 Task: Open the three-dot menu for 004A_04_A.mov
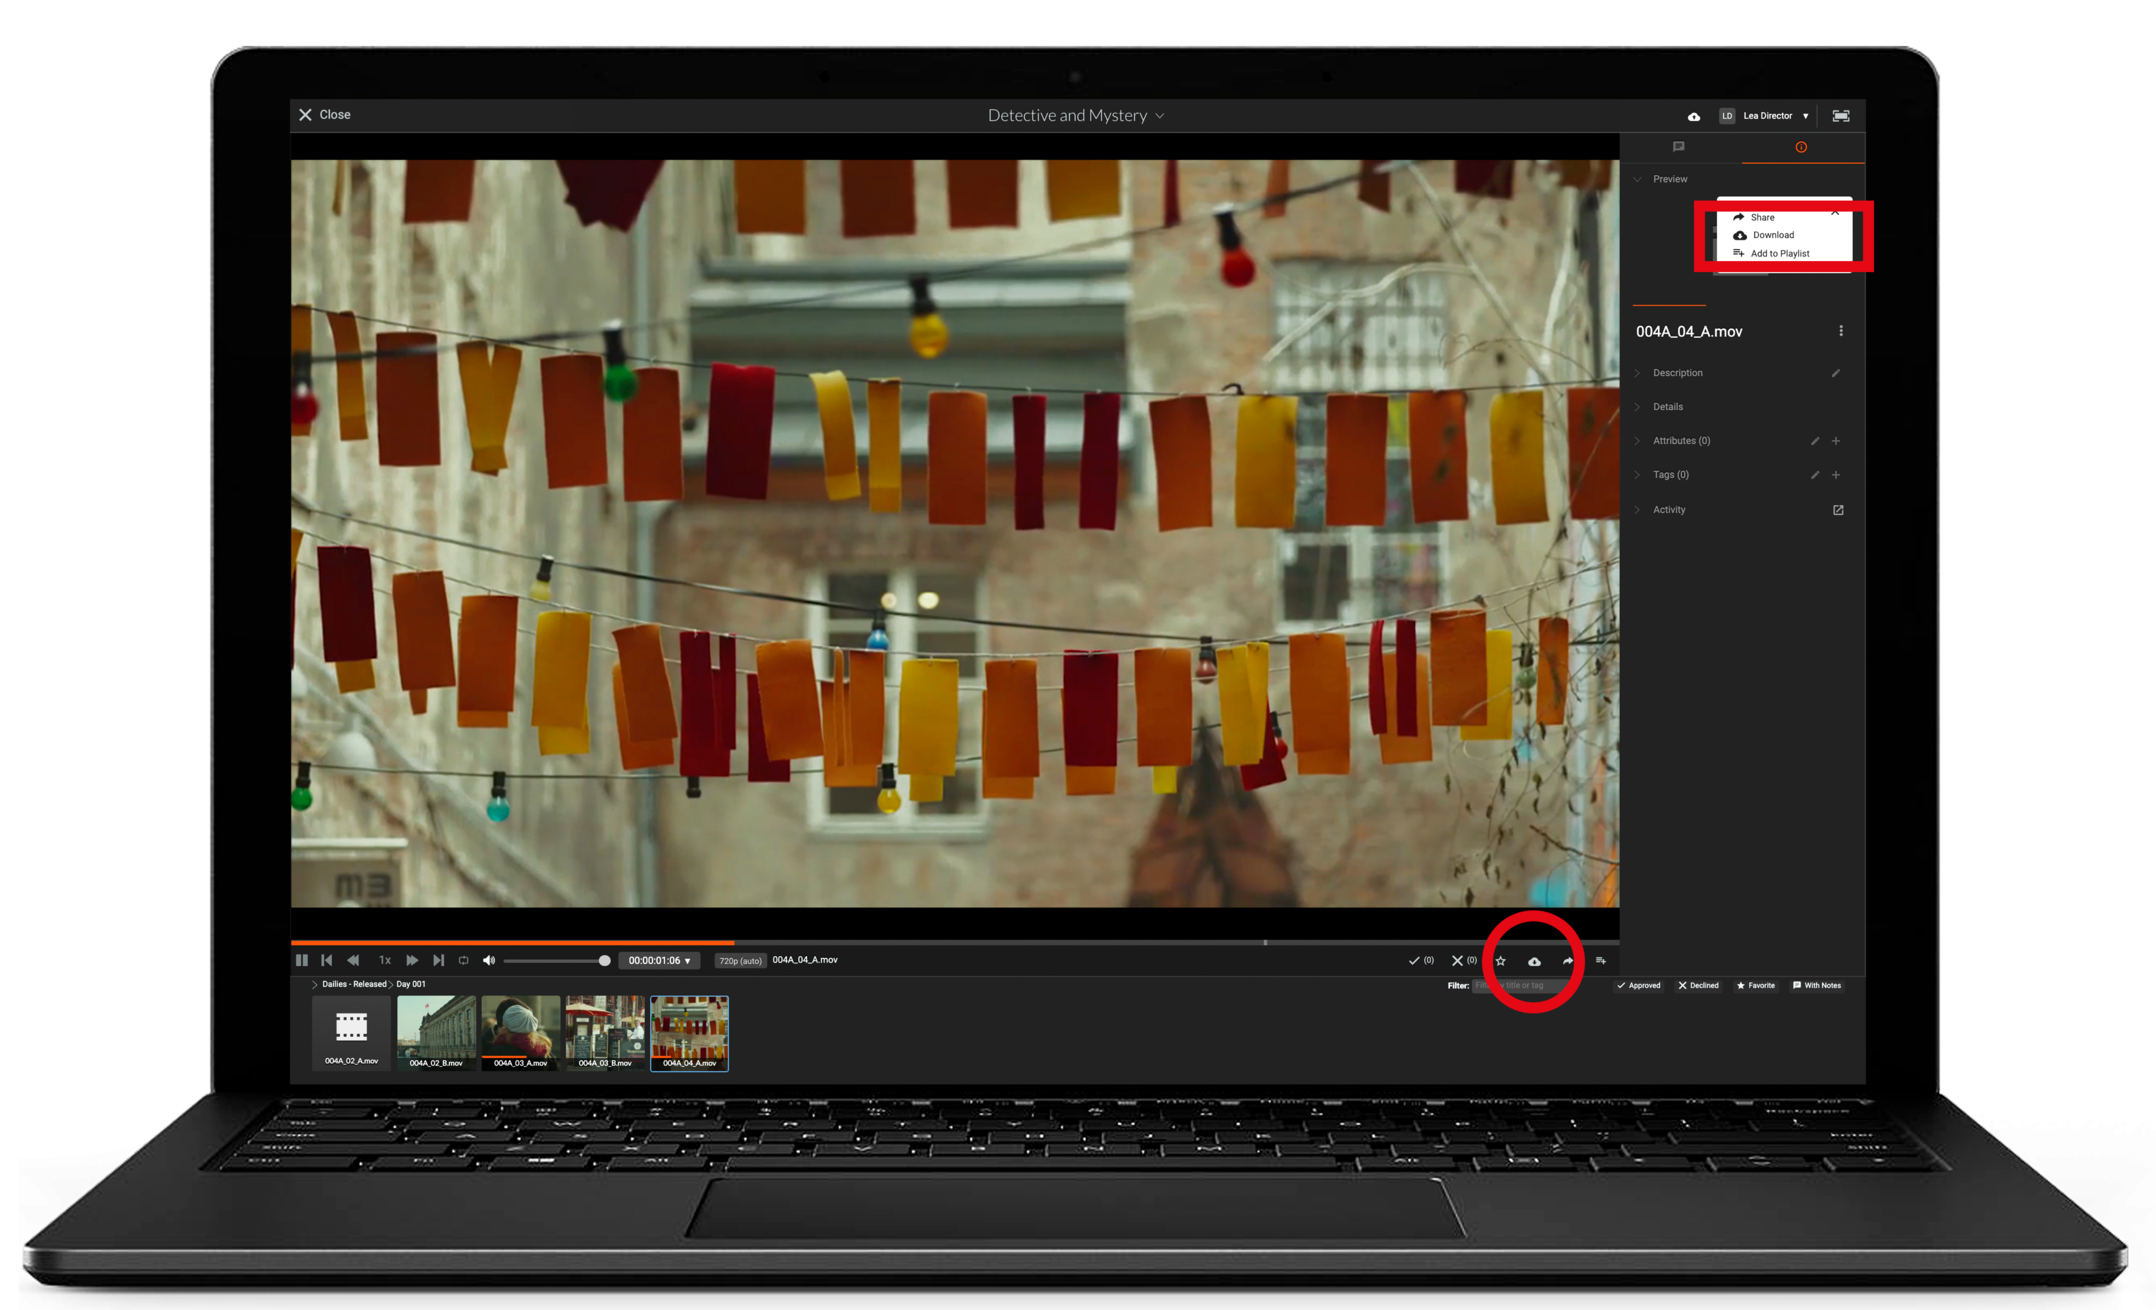(1841, 331)
